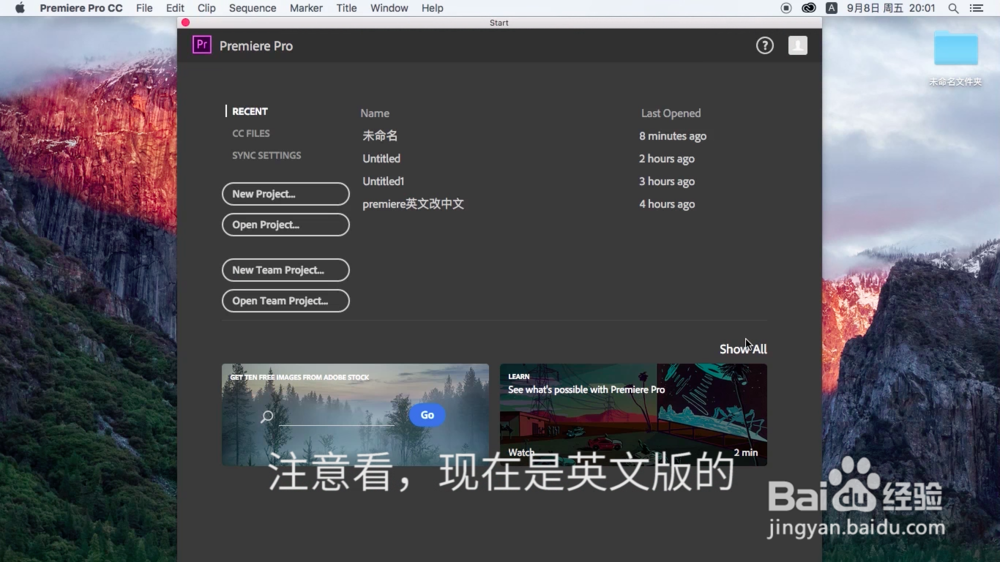Click the Premiere Pro Pr logo icon
Screen dimensions: 1000x562
pyautogui.click(x=202, y=45)
